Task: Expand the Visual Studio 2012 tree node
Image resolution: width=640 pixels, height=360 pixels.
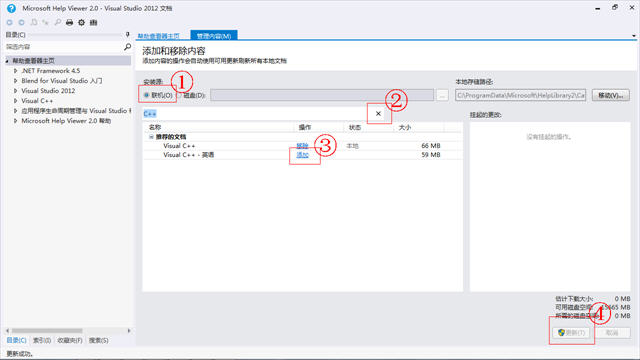Action: pyautogui.click(x=16, y=91)
